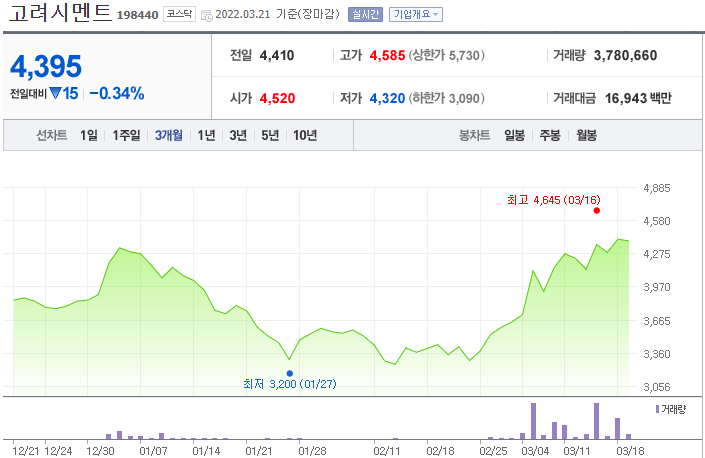
Task: Select the 10년 line chart tab
Action: [x=305, y=135]
